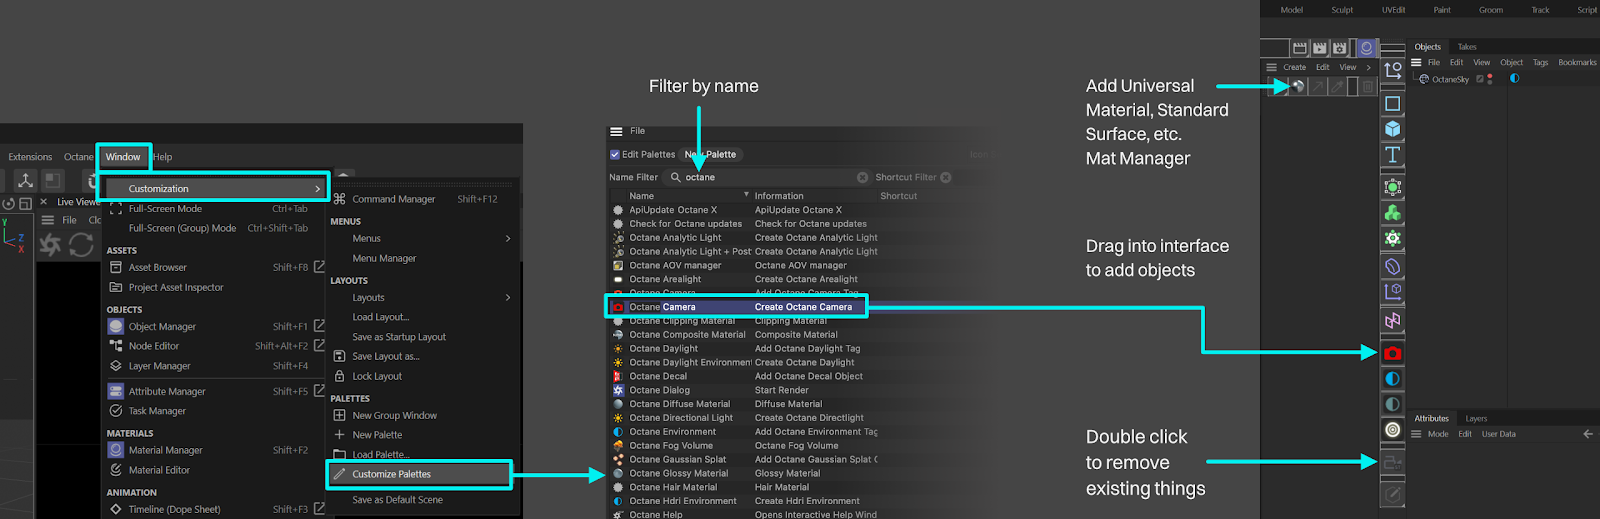Image resolution: width=1600 pixels, height=519 pixels.
Task: Open the Window menu
Action: pos(123,157)
